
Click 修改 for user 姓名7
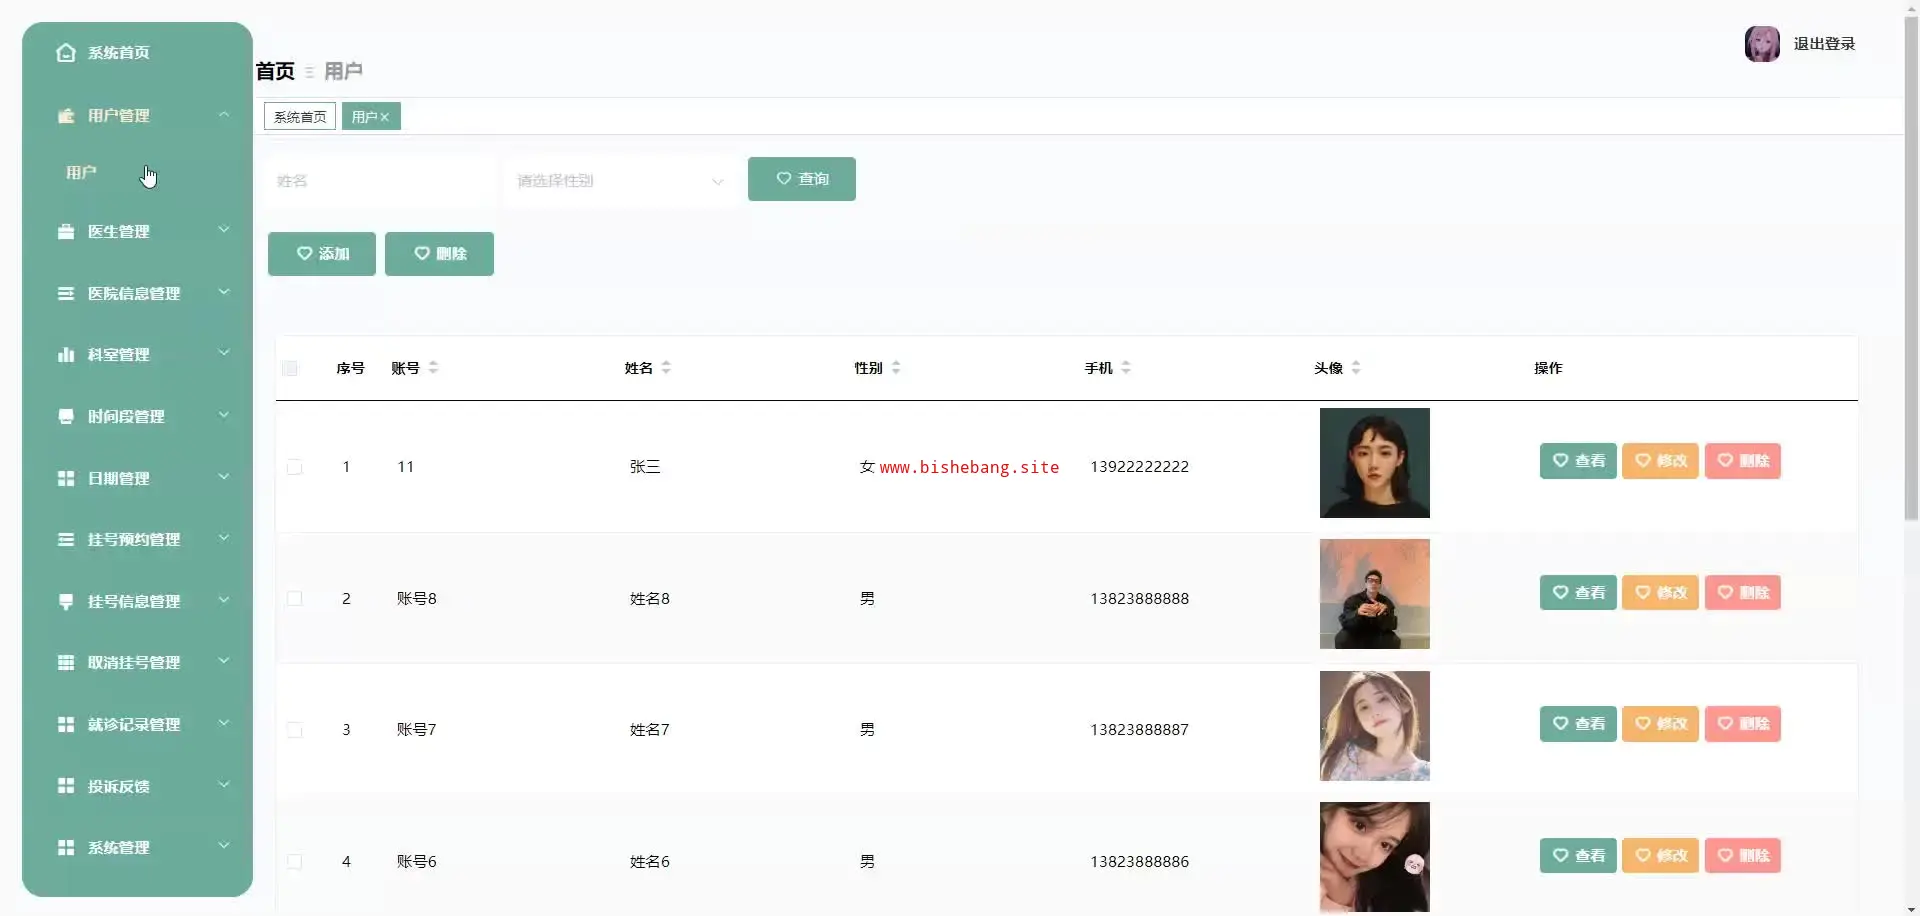pyautogui.click(x=1660, y=724)
